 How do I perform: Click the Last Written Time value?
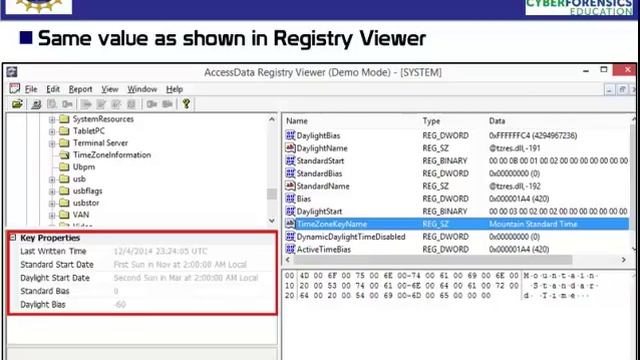160,251
